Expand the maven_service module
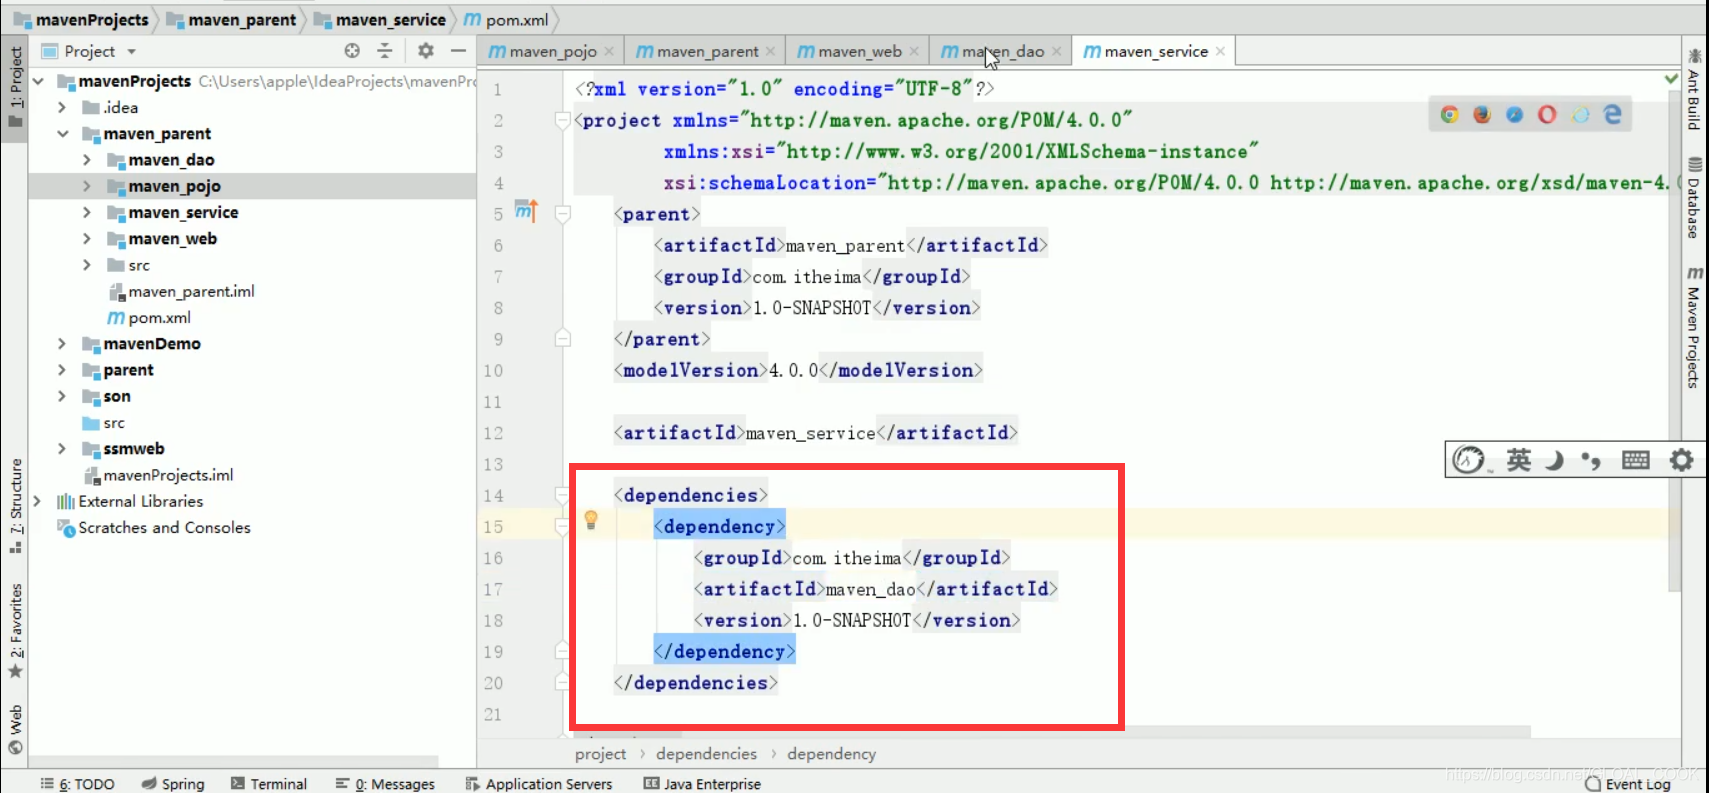1709x793 pixels. click(x=86, y=212)
